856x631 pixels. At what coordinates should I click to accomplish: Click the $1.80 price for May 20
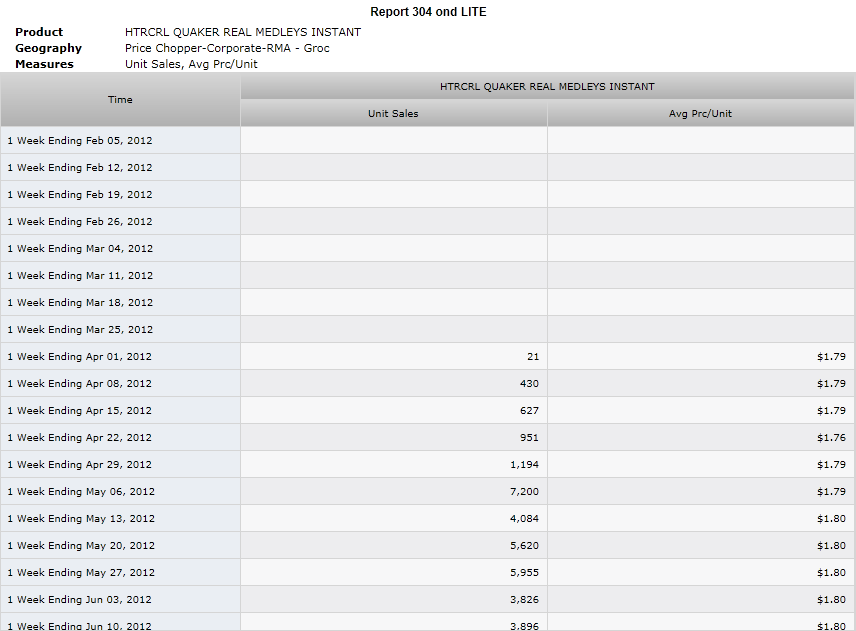pos(831,546)
